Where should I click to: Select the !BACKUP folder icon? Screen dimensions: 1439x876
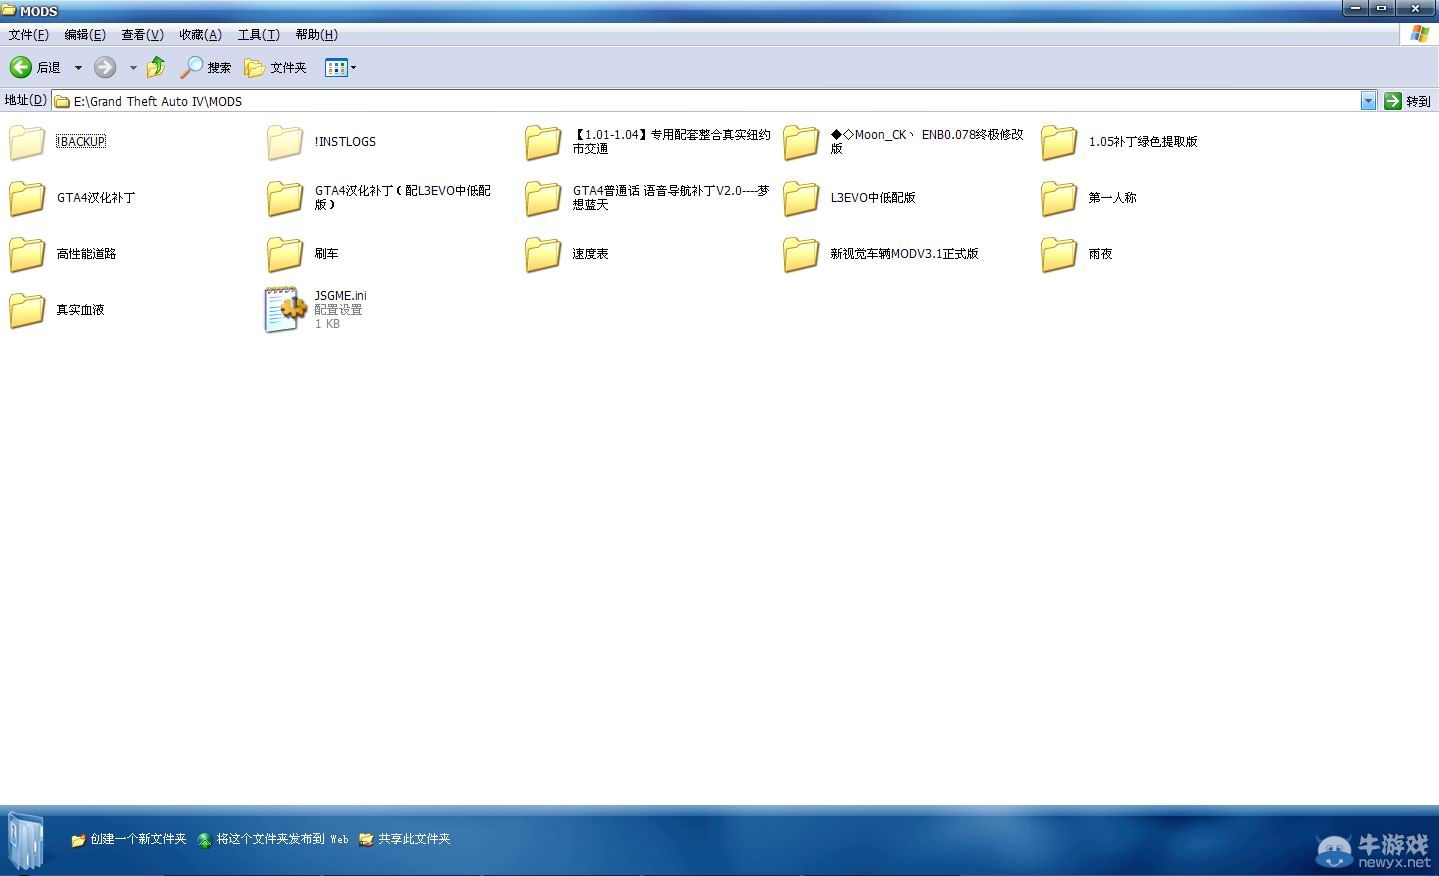27,142
